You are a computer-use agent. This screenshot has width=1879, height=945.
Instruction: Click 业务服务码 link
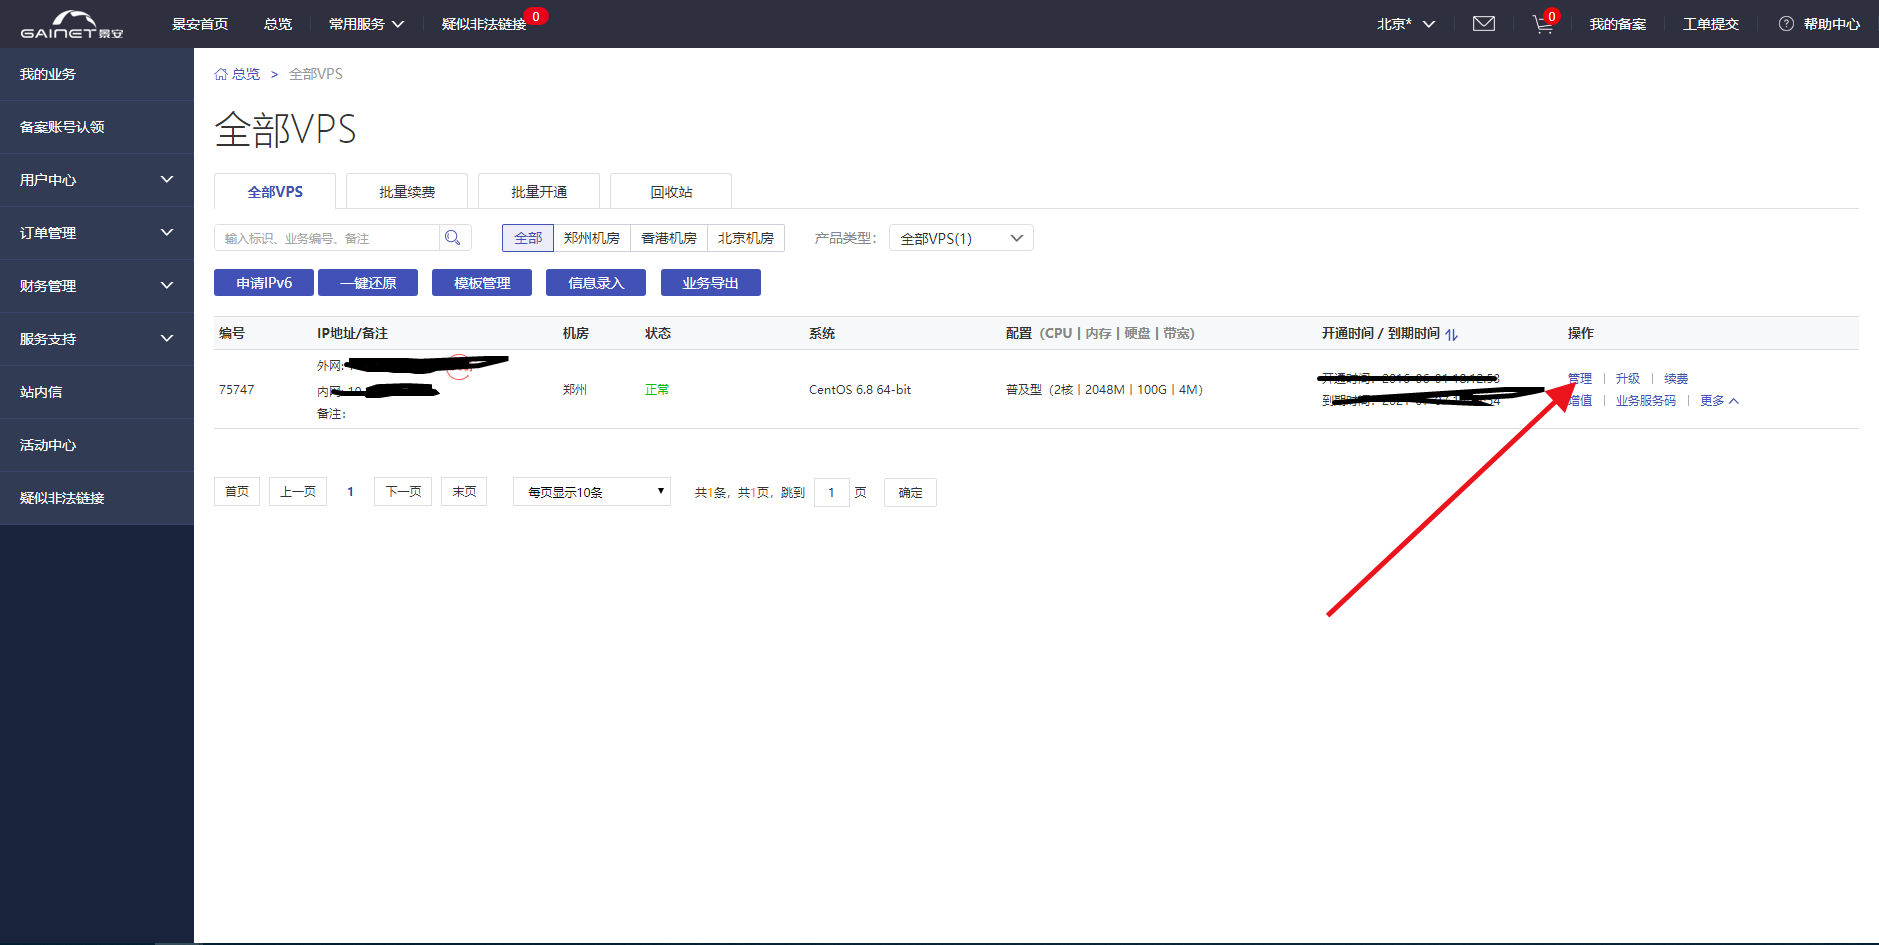click(1646, 401)
